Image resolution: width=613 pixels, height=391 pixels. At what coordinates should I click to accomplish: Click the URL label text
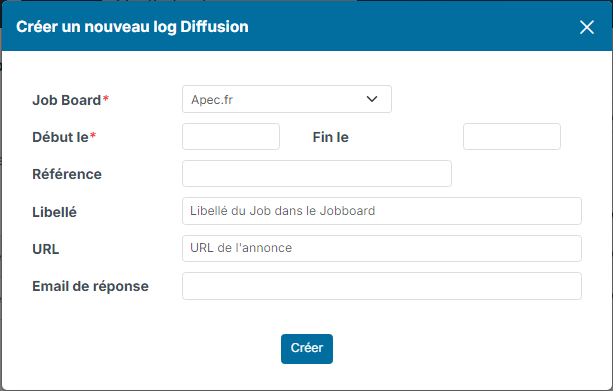tap(46, 249)
